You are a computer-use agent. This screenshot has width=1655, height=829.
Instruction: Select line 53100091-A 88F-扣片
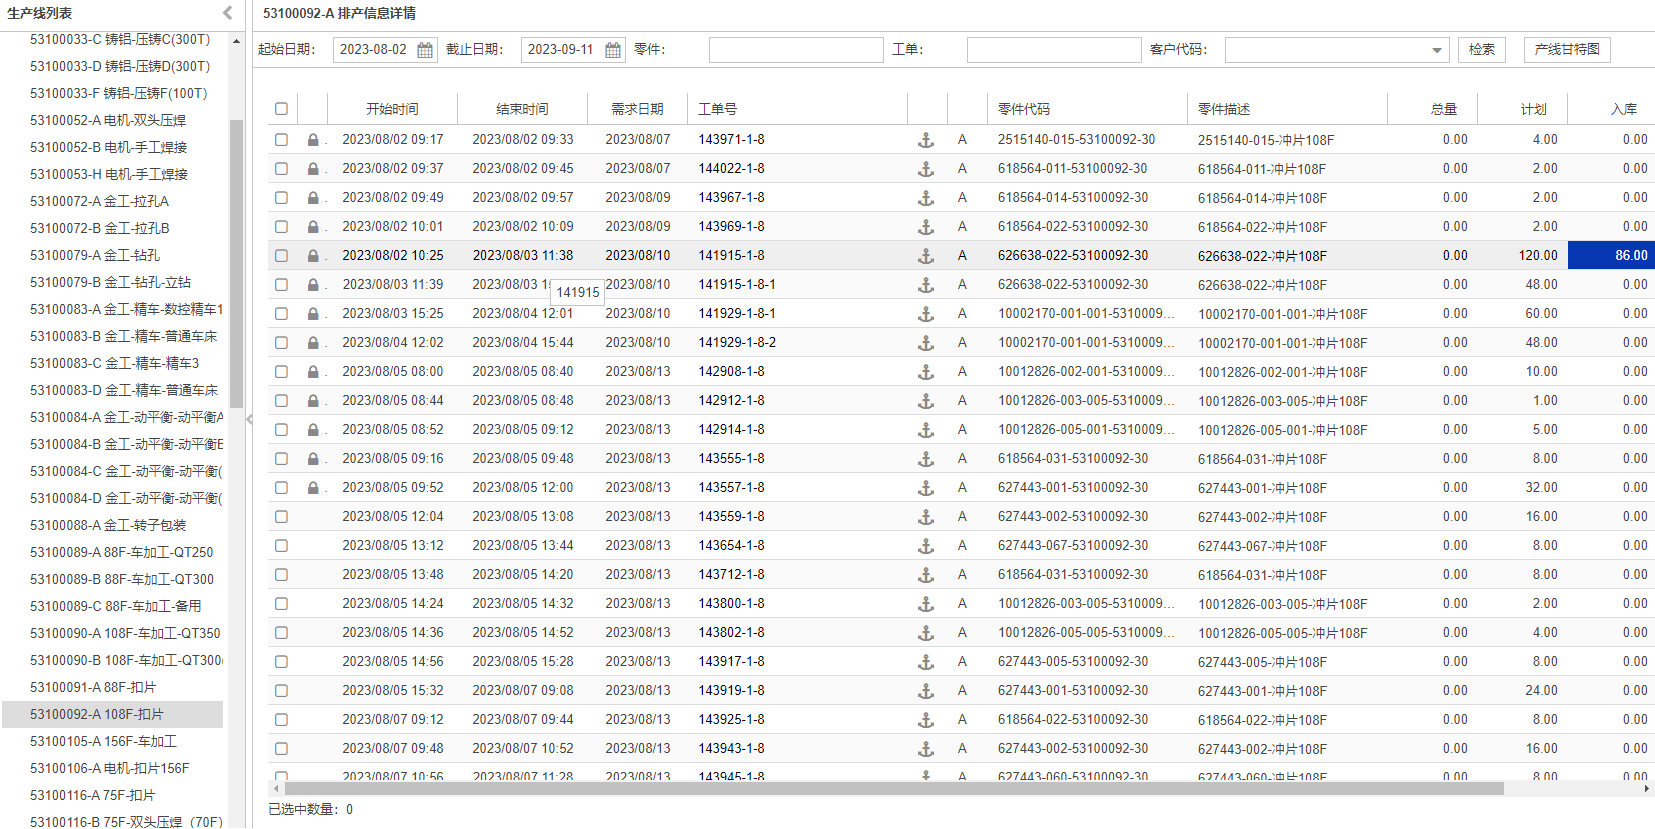93,688
